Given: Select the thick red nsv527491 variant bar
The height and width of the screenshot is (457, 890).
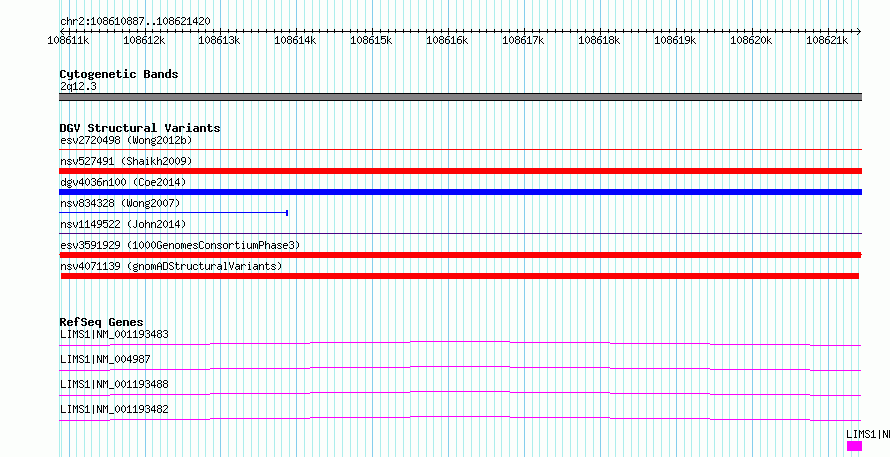Looking at the screenshot, I should coord(460,171).
